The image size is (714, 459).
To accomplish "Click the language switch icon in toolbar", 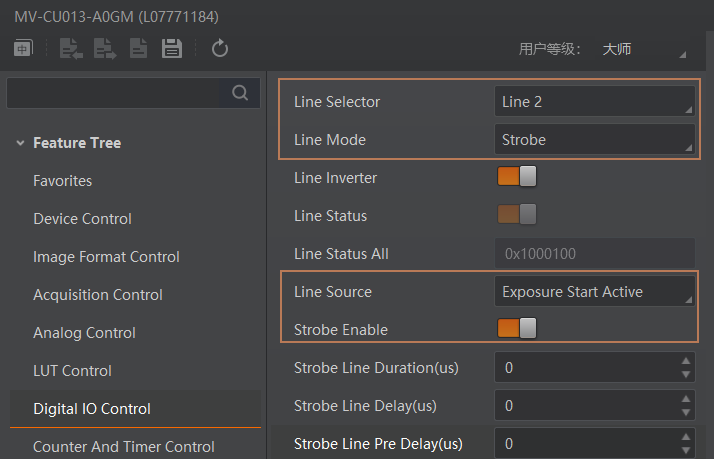I will (23, 48).
